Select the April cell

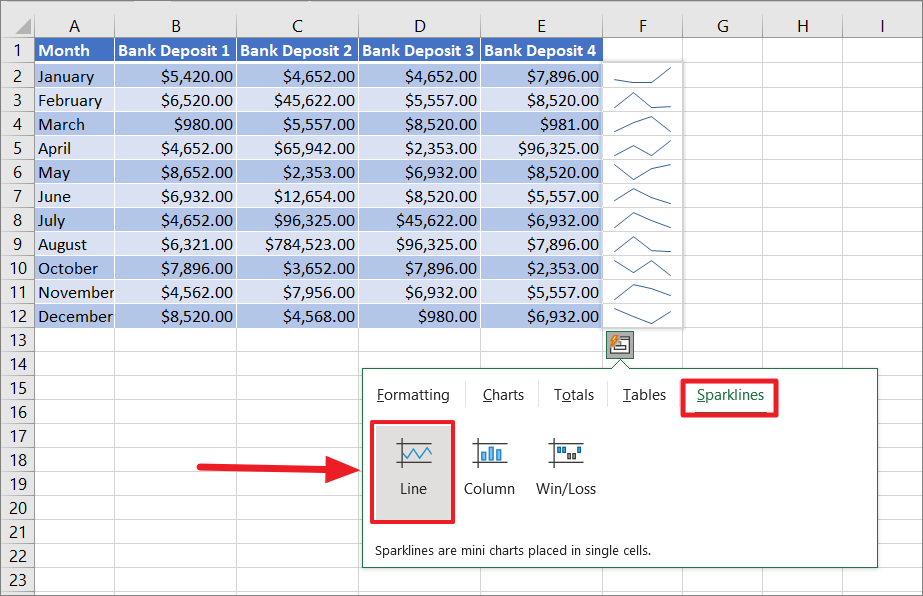[74, 148]
